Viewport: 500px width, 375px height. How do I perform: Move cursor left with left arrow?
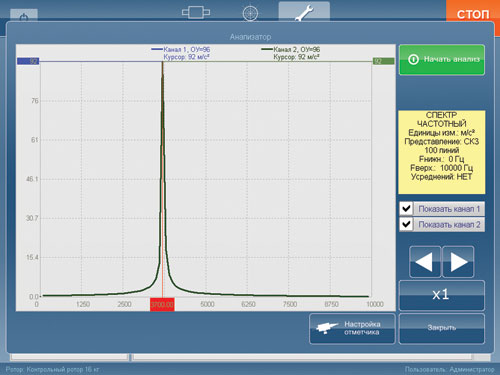pyautogui.click(x=425, y=262)
